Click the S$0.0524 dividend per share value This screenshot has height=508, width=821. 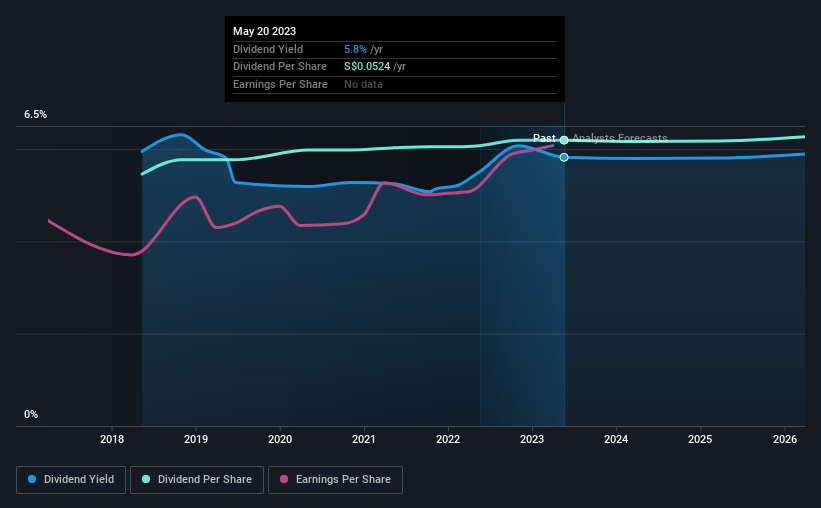(367, 67)
